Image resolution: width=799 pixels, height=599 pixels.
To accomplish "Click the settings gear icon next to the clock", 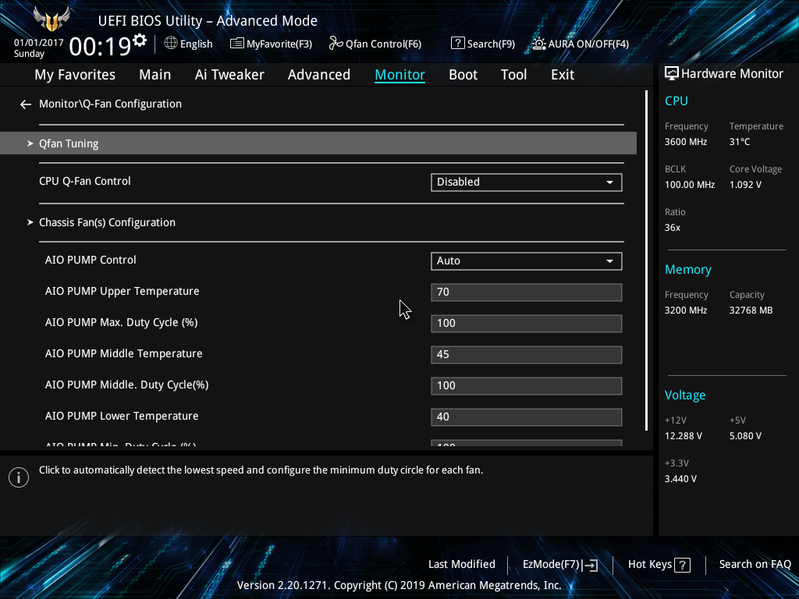I will tap(140, 40).
